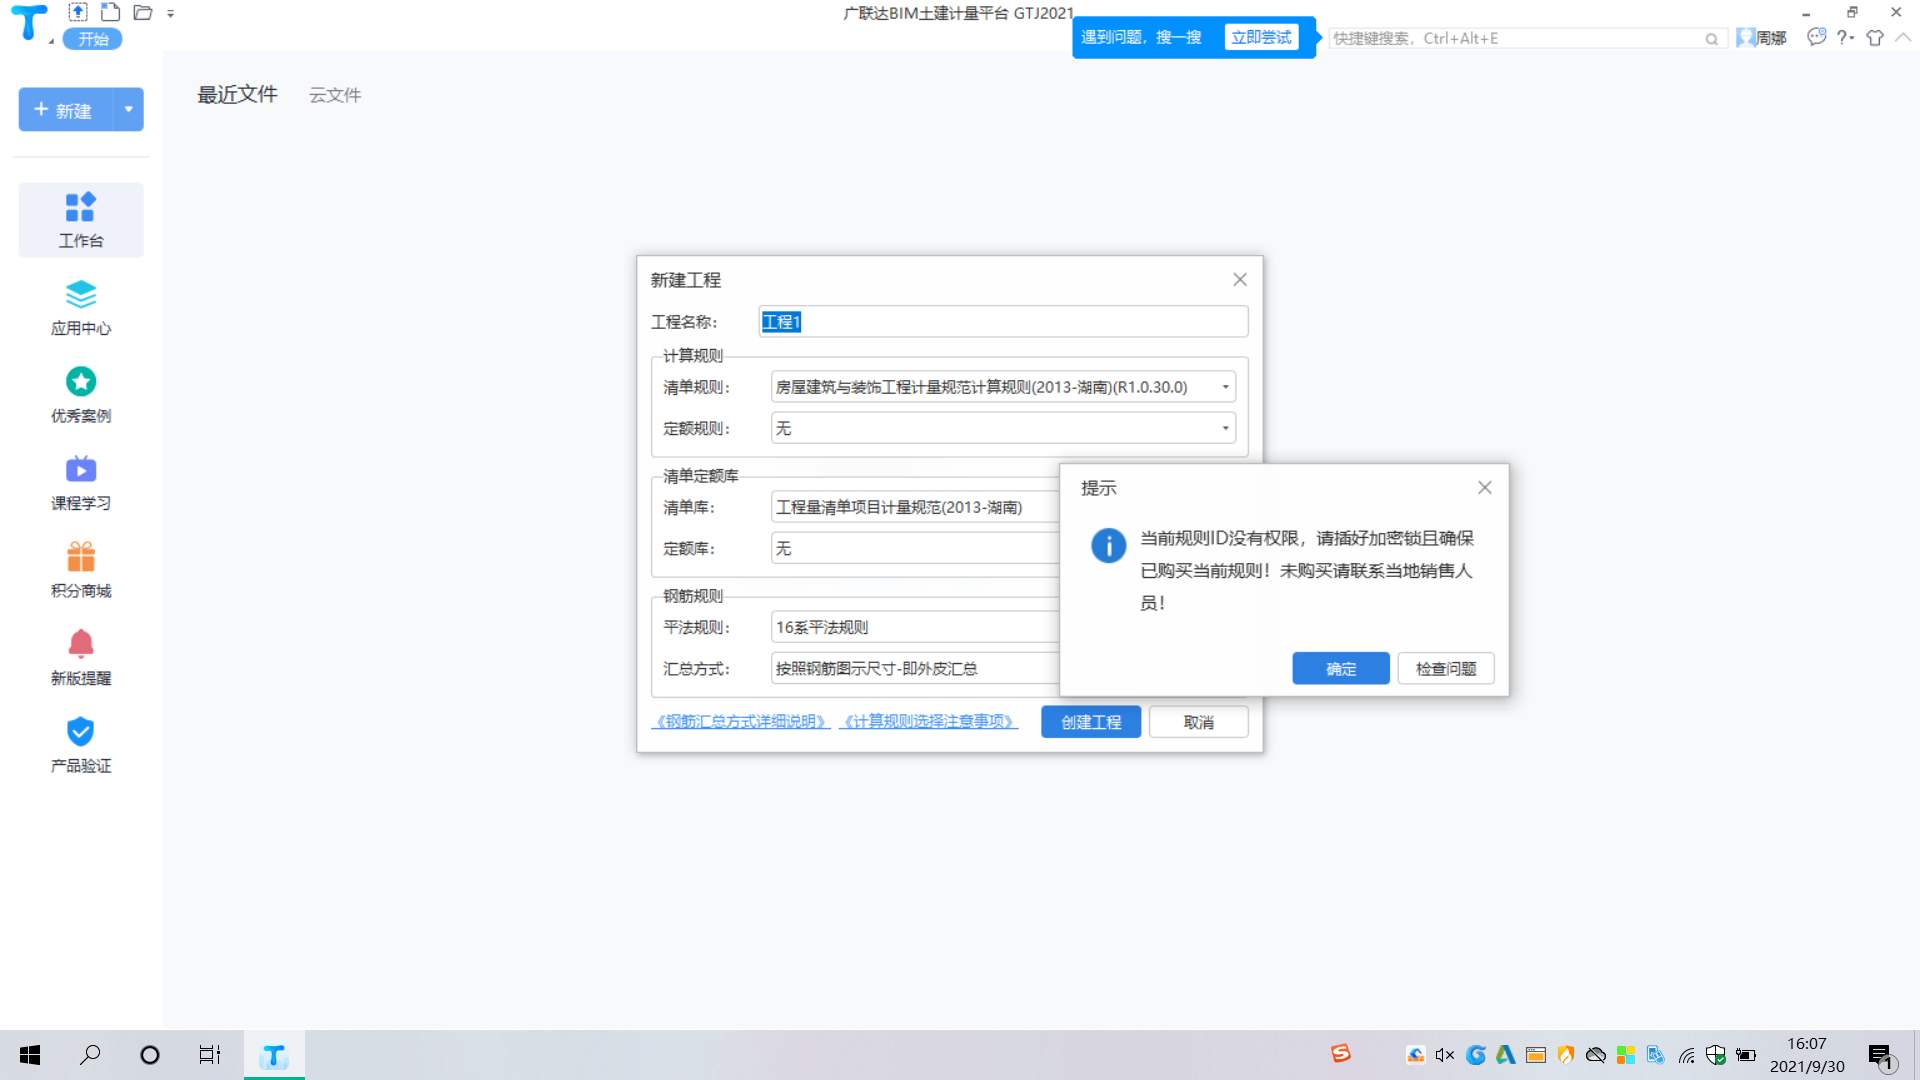
Task: Click the 开始 tab
Action: tap(93, 39)
